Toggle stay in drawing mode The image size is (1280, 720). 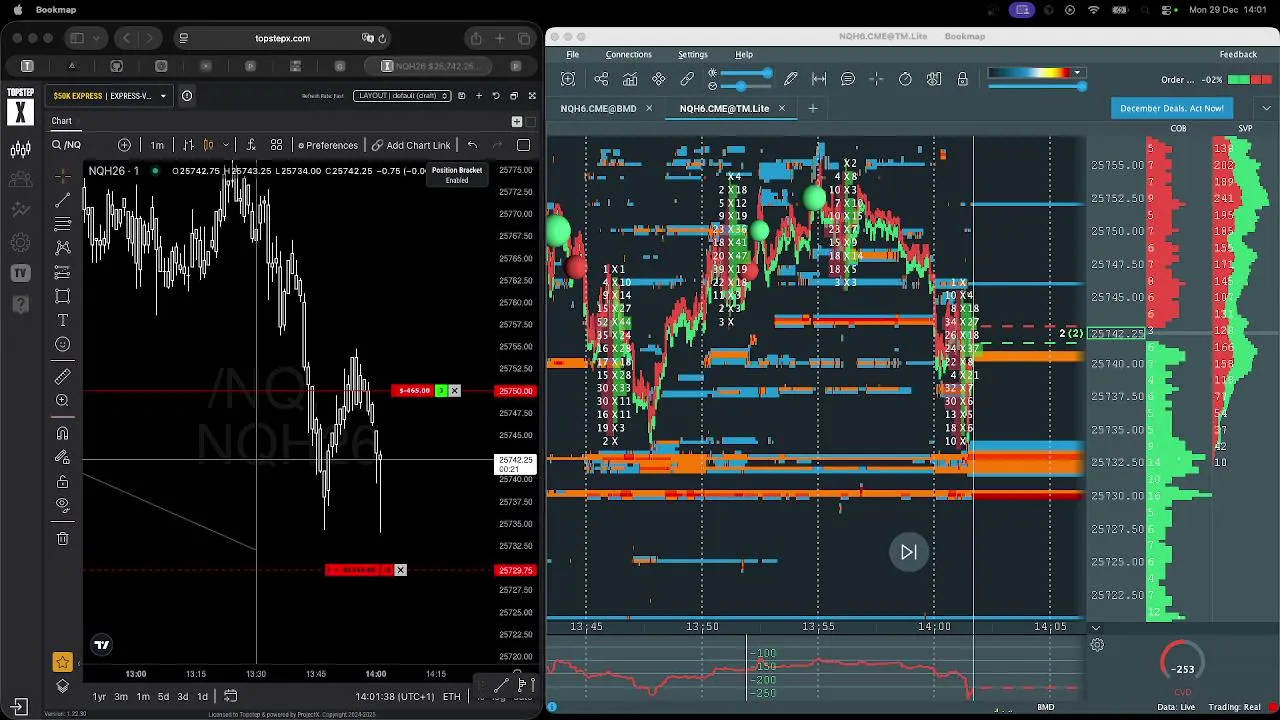(62, 457)
